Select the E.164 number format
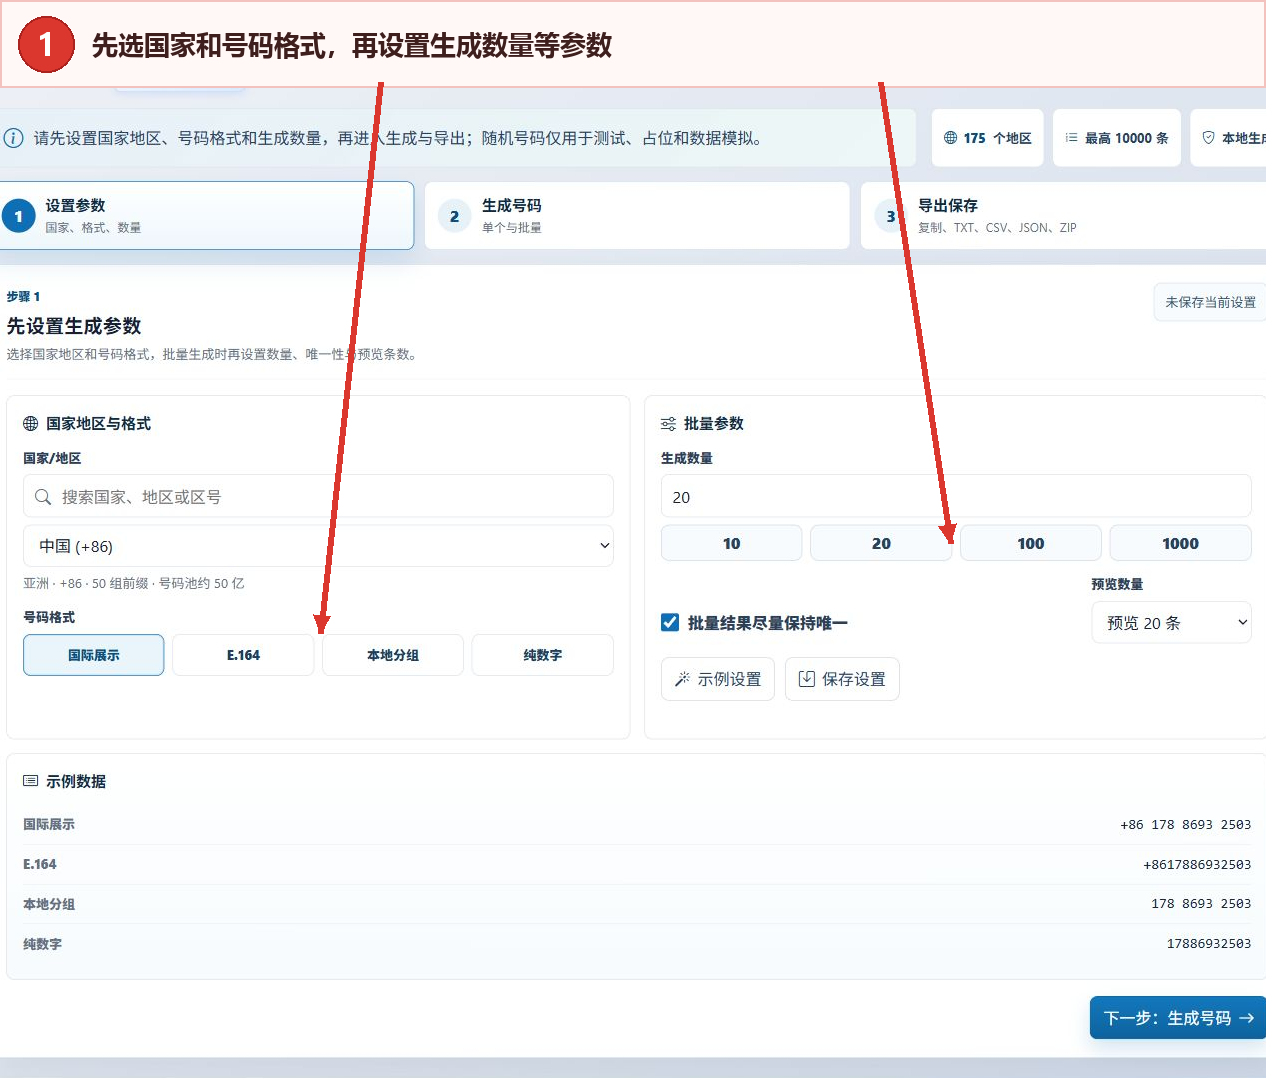Image resolution: width=1266 pixels, height=1078 pixels. pos(243,655)
